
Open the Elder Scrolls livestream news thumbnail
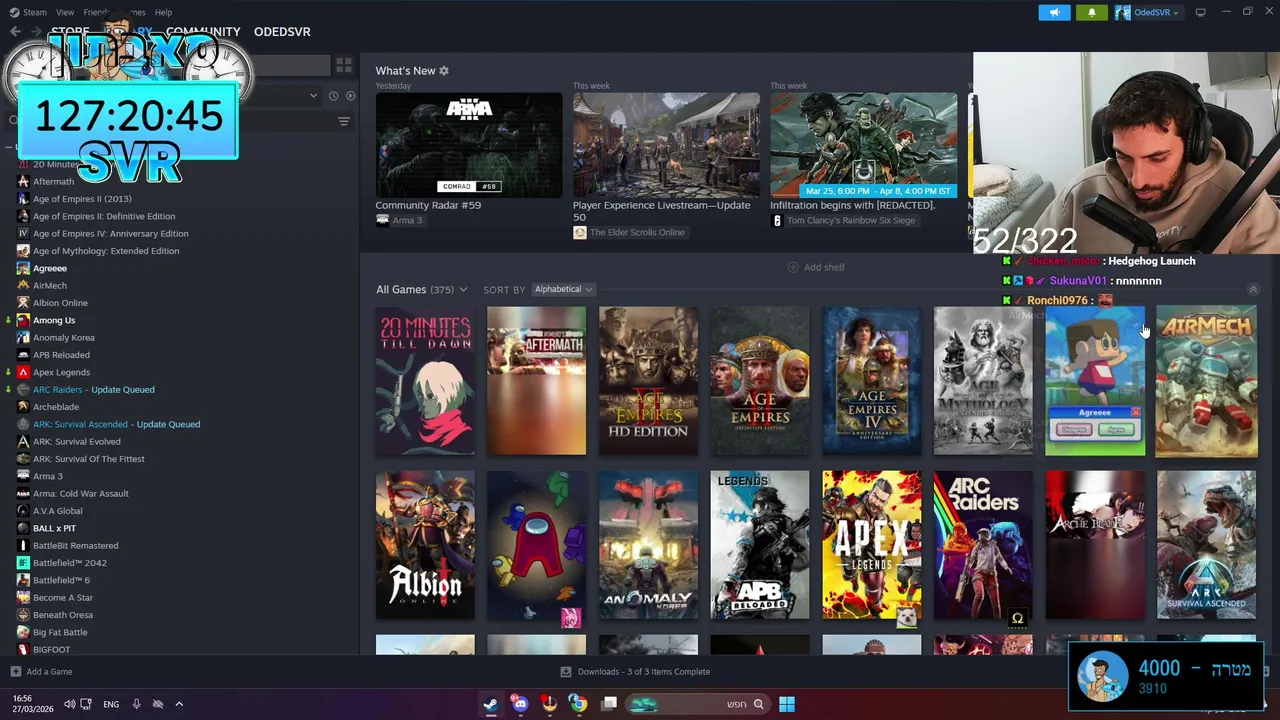coord(666,145)
